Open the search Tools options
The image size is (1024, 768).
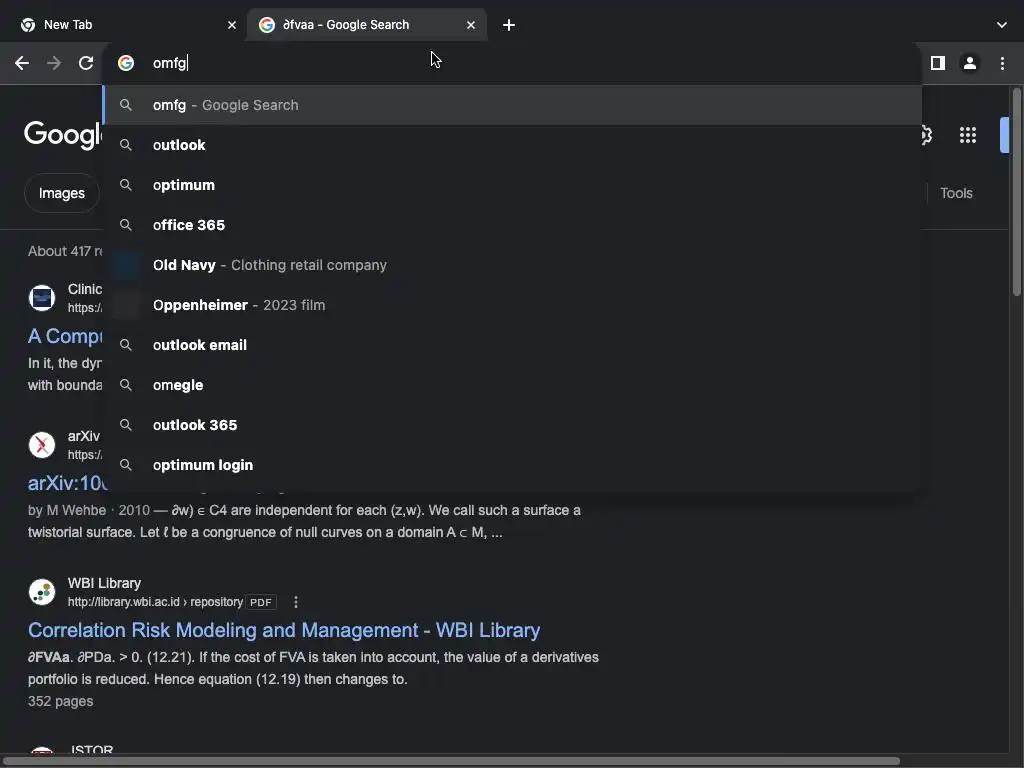coord(956,193)
